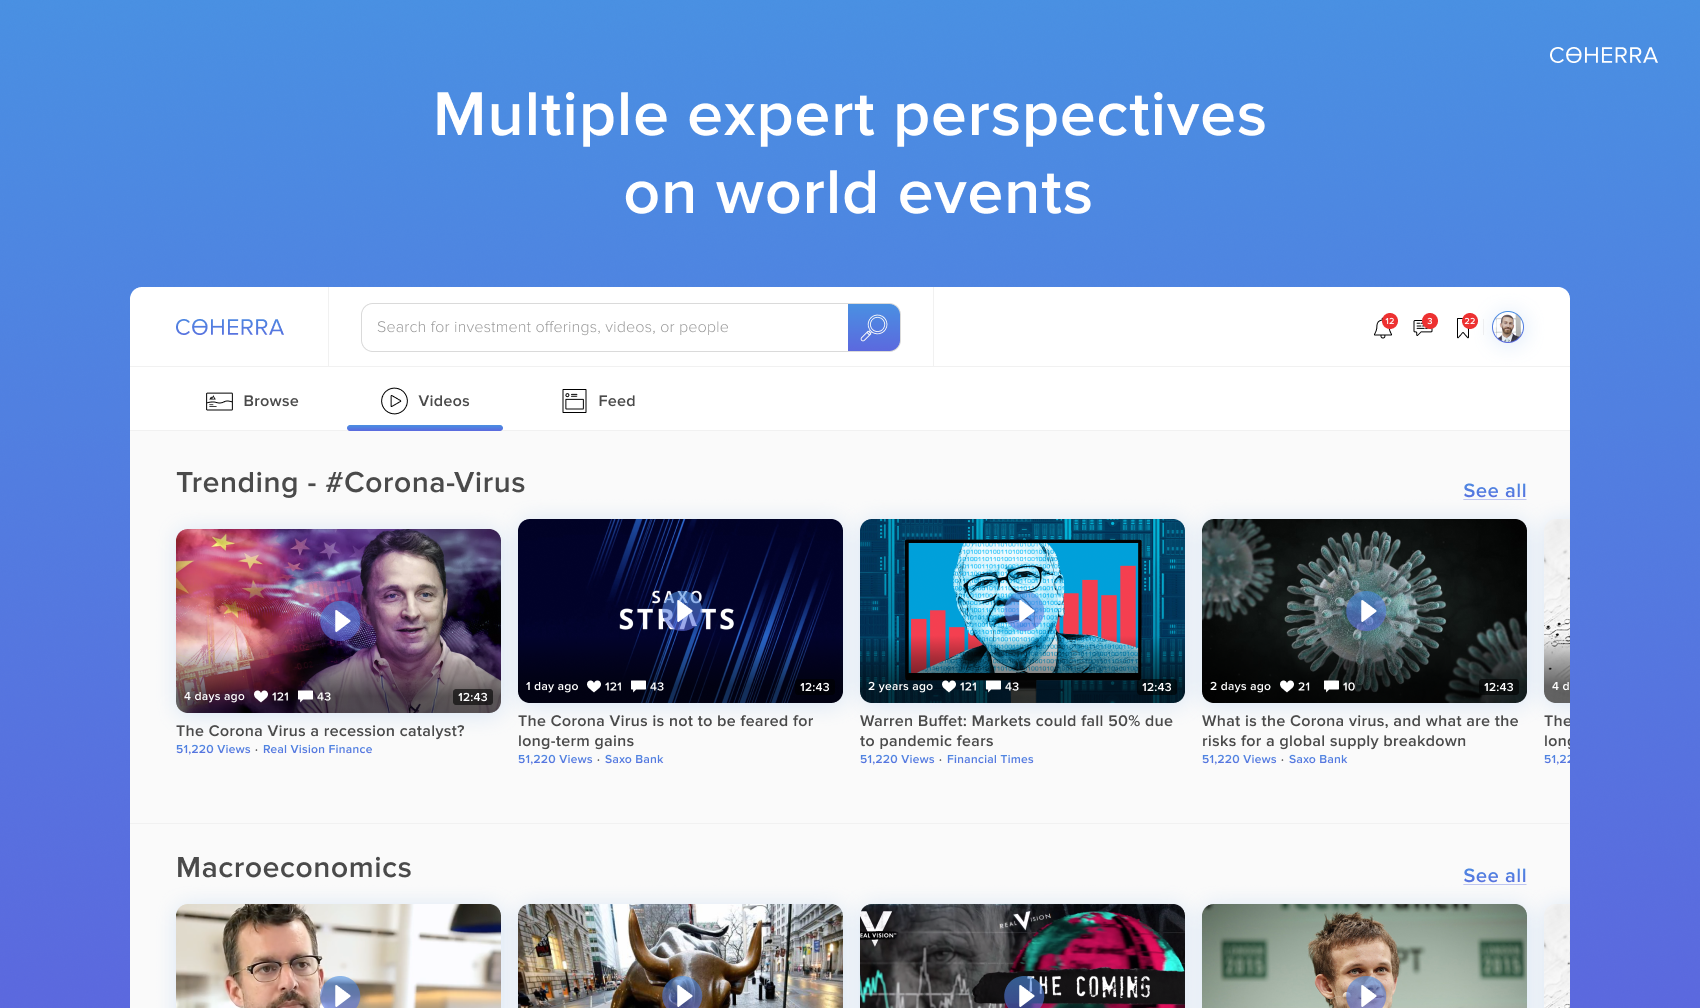
Task: Open Saxo Bank link under supply breakdown video
Action: pyautogui.click(x=1318, y=760)
